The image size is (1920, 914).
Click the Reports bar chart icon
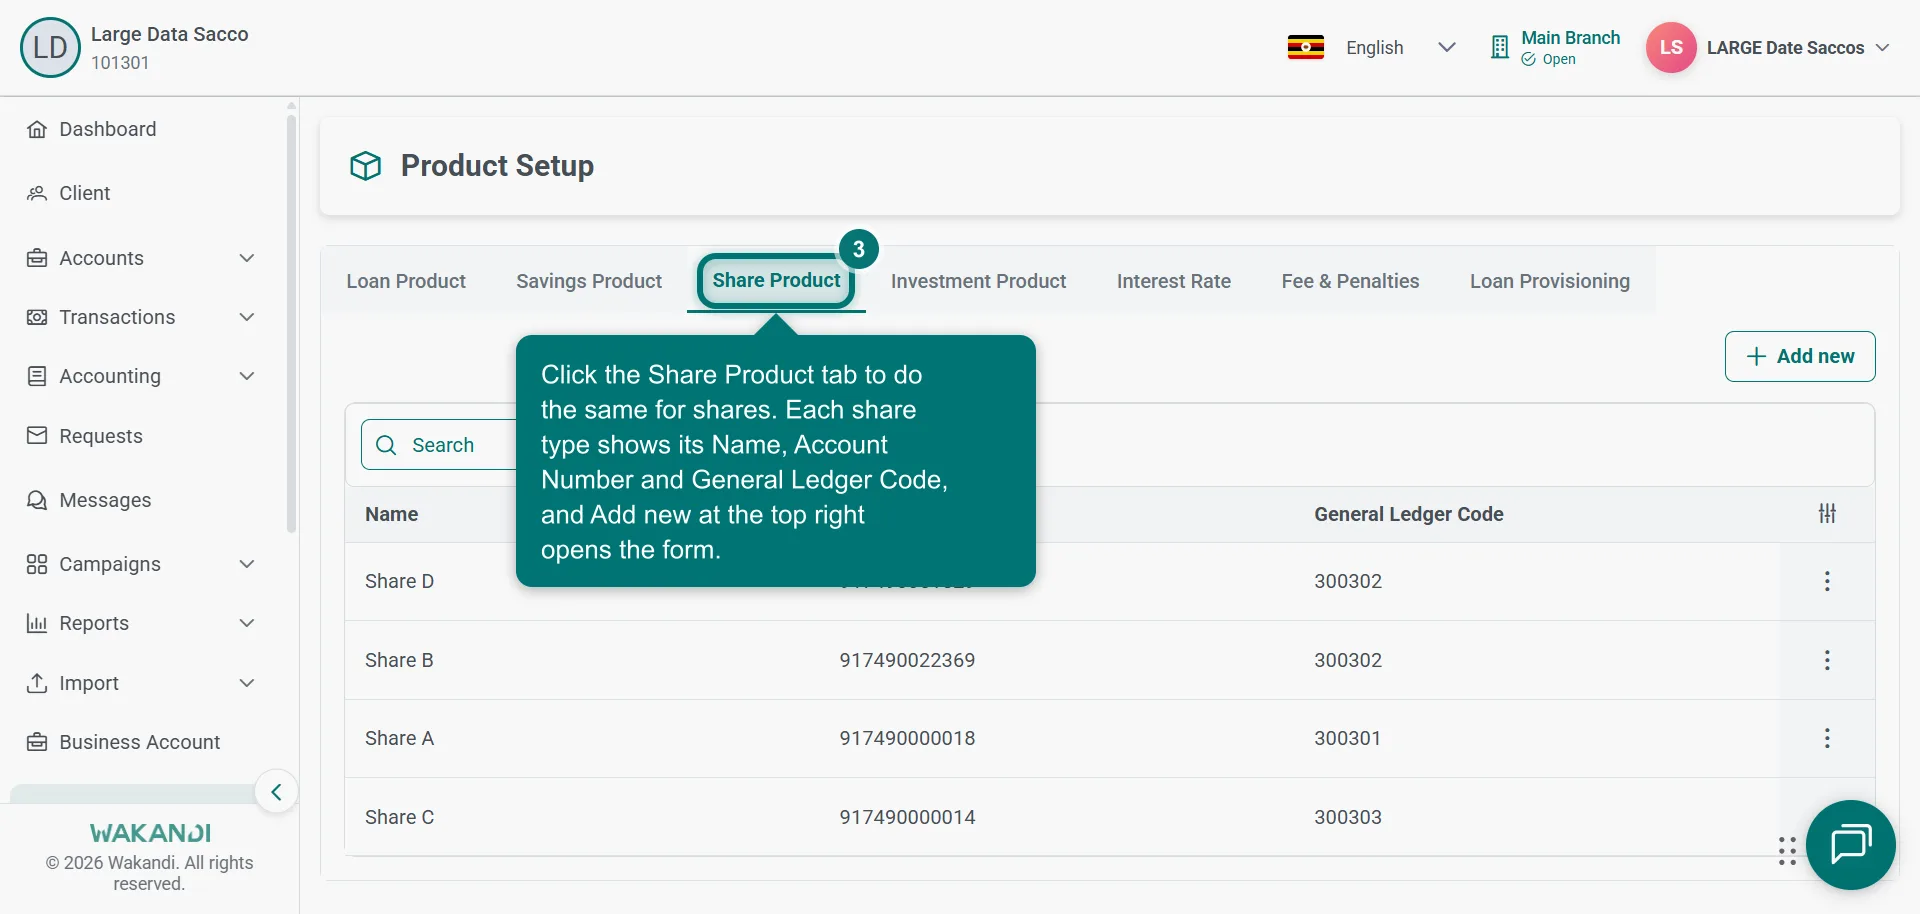[37, 623]
